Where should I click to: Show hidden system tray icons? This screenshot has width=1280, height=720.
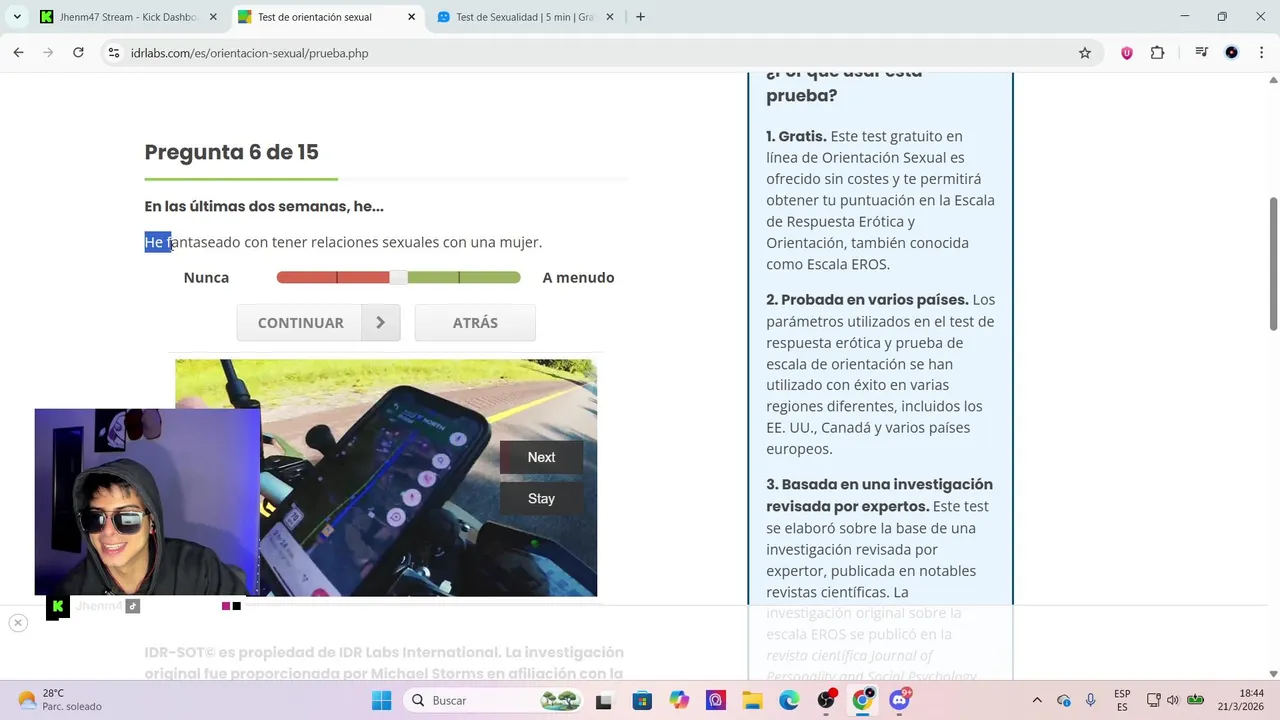tap(1037, 700)
